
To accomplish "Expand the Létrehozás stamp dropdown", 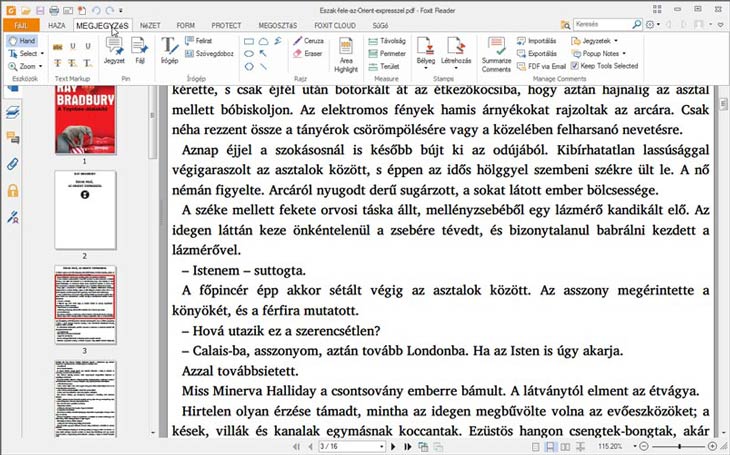I will click(x=456, y=68).
